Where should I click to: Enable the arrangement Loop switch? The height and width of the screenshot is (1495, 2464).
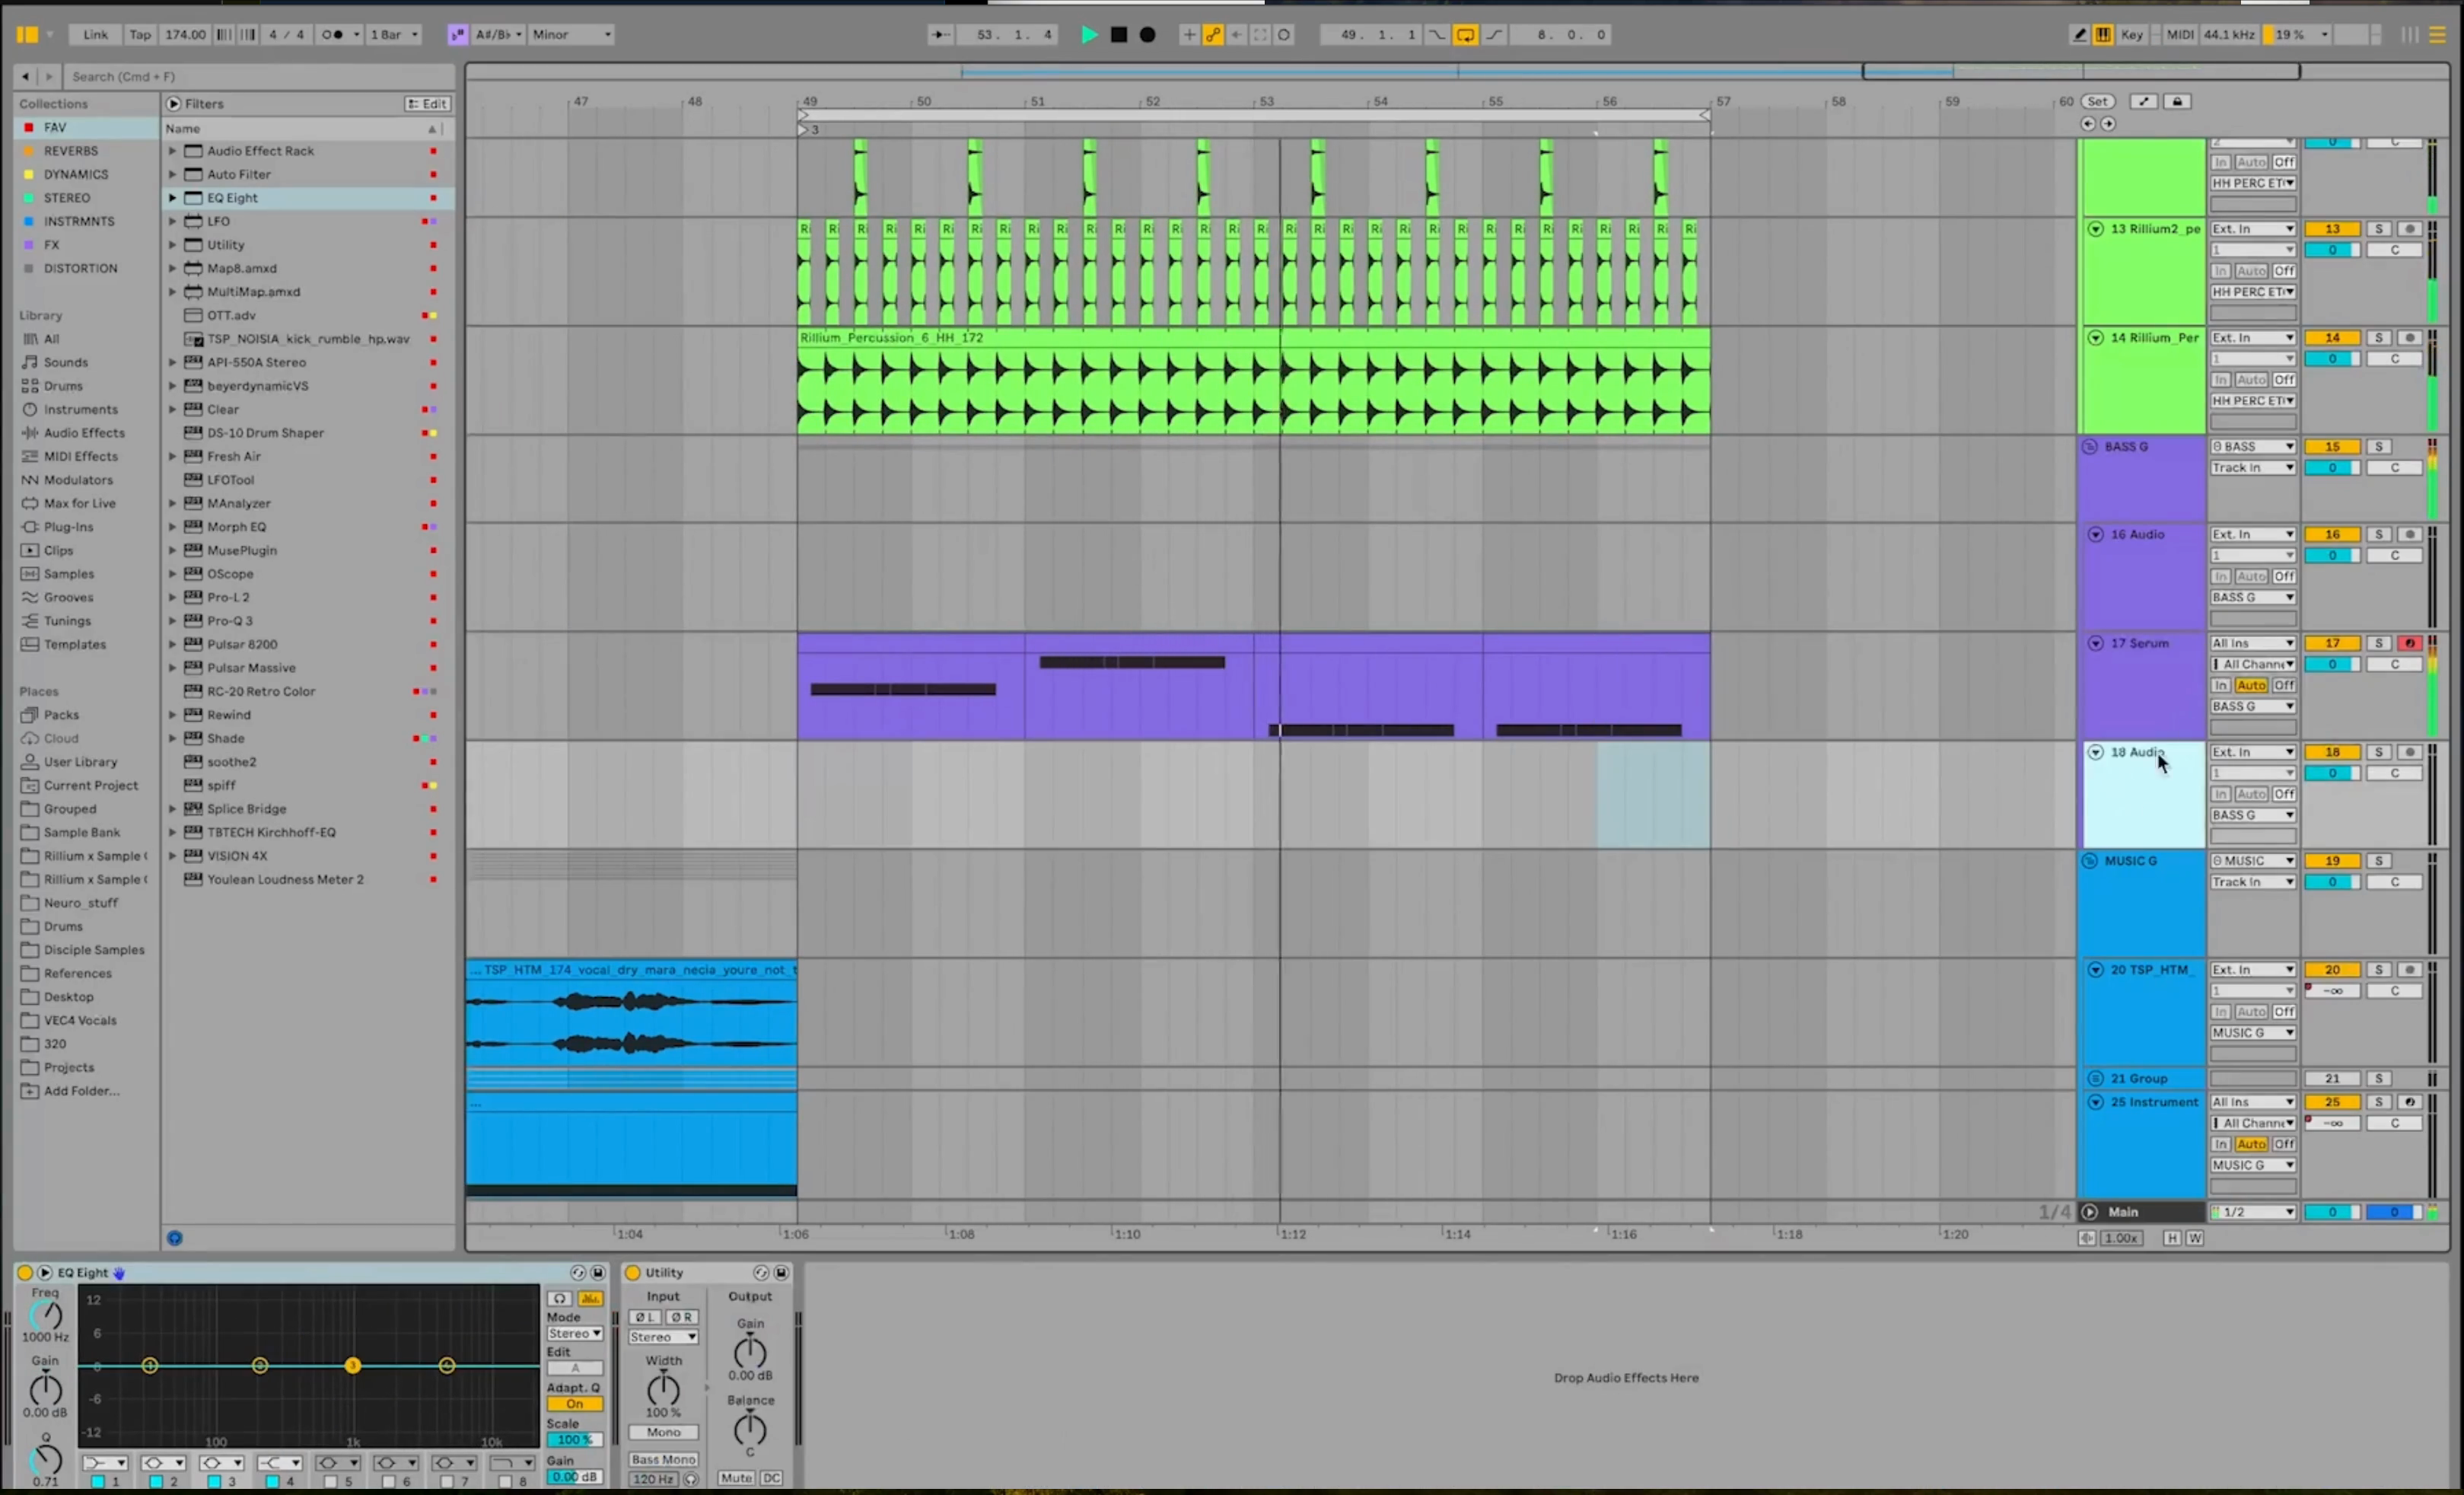click(x=1465, y=34)
